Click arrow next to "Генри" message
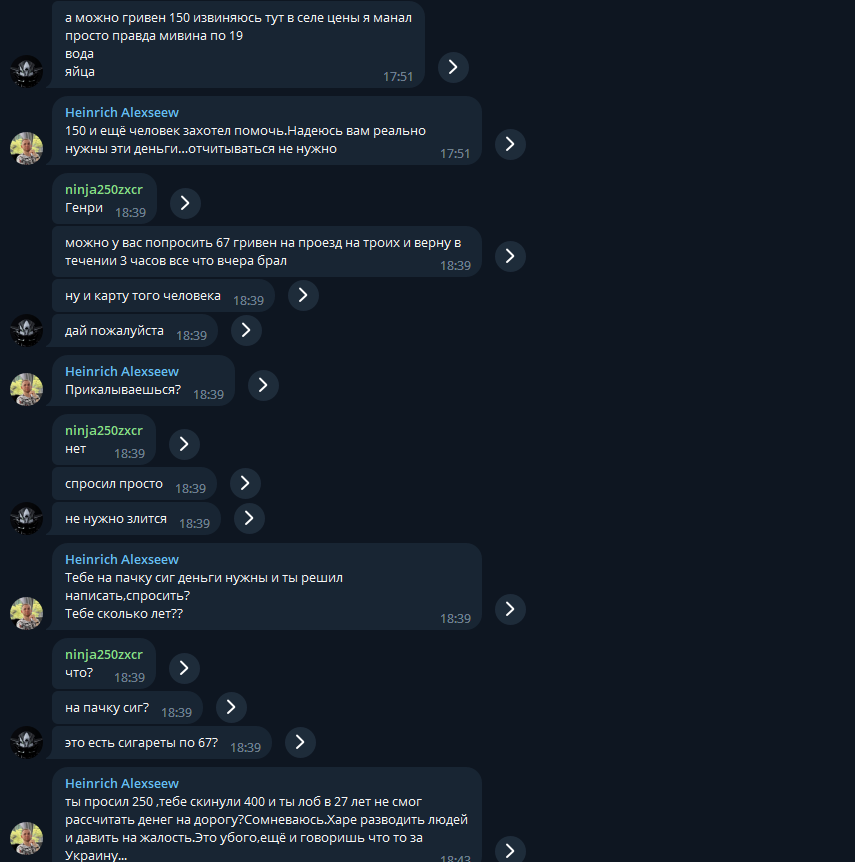The height and width of the screenshot is (862, 855). coord(185,203)
